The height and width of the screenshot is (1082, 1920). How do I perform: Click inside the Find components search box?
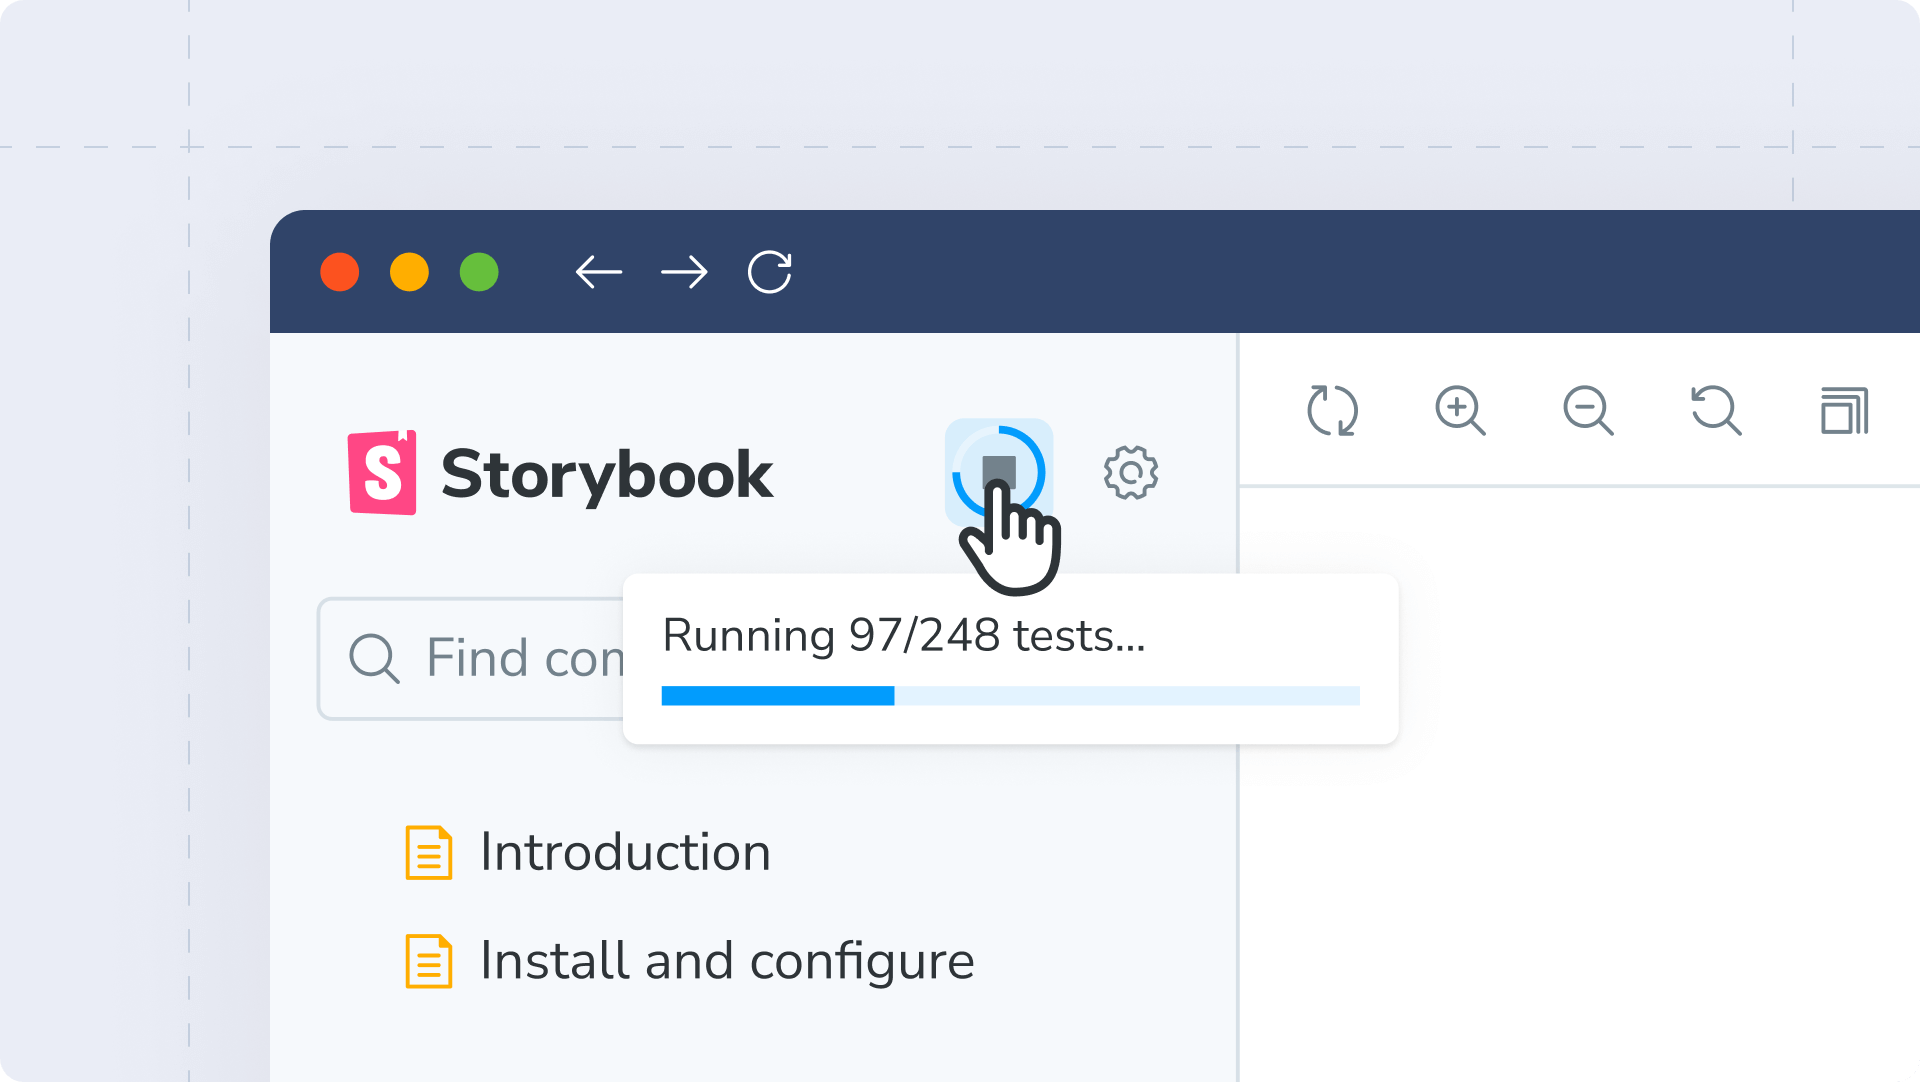coord(520,658)
